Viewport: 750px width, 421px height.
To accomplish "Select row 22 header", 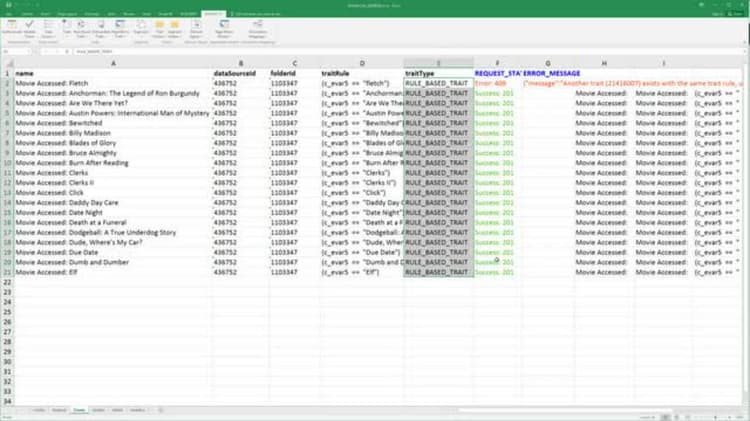I will point(7,282).
